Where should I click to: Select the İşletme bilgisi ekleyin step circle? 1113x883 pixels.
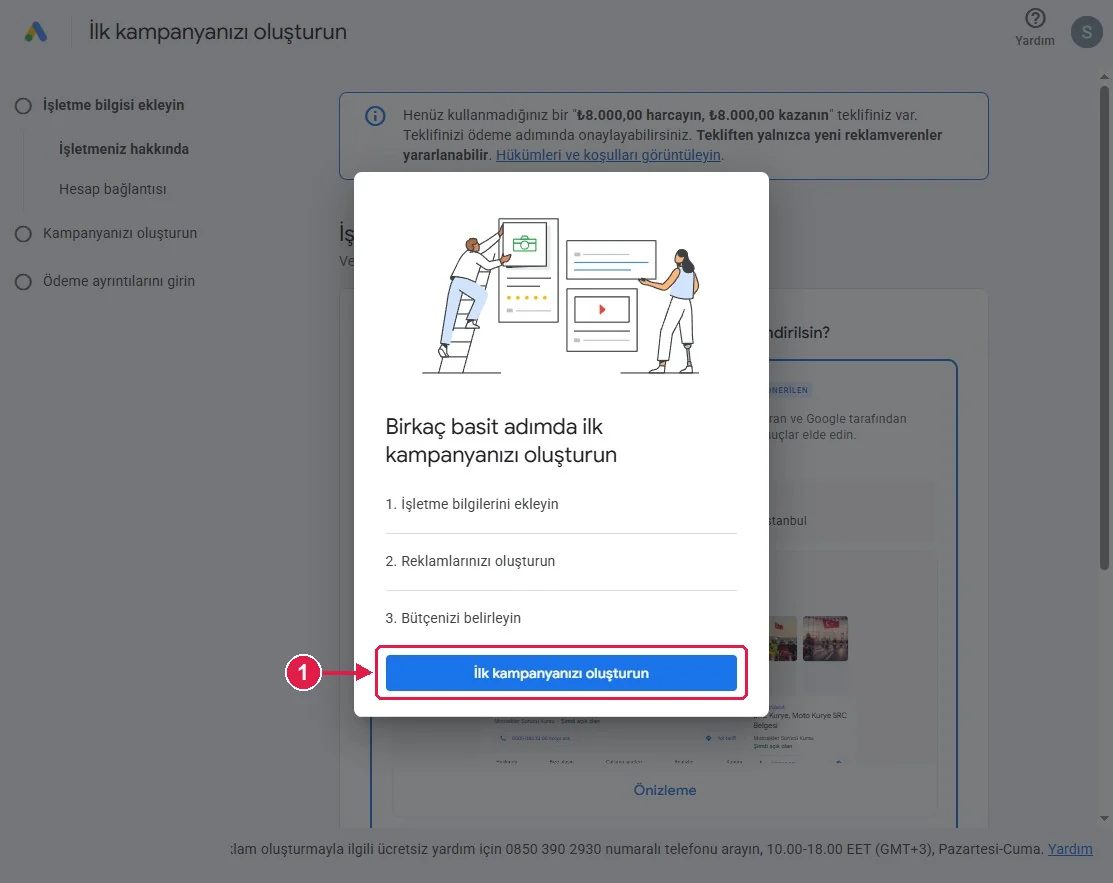point(23,106)
